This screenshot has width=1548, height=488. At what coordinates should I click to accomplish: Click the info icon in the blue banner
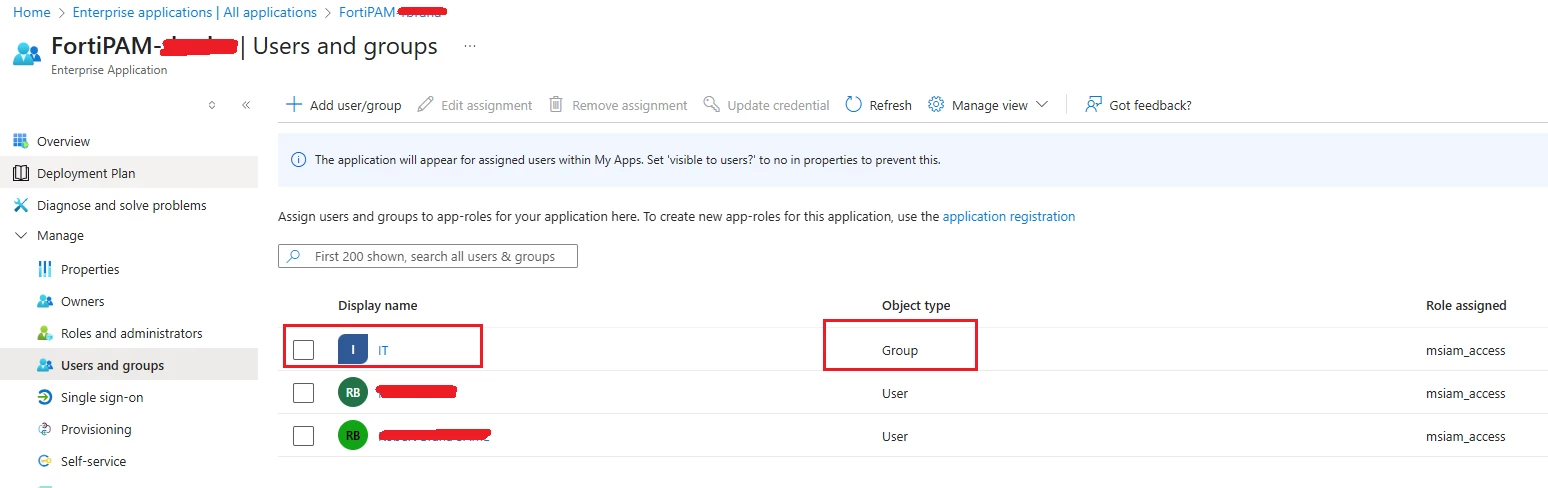coord(298,159)
